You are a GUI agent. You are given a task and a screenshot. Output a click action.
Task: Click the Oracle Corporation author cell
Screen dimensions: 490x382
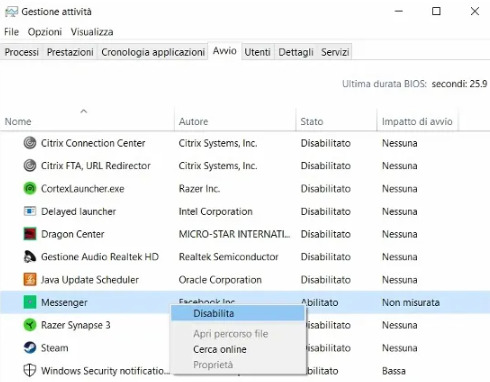tap(220, 280)
